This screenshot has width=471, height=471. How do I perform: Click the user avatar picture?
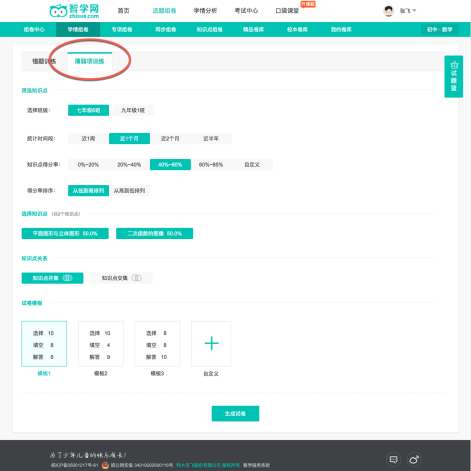coord(388,11)
